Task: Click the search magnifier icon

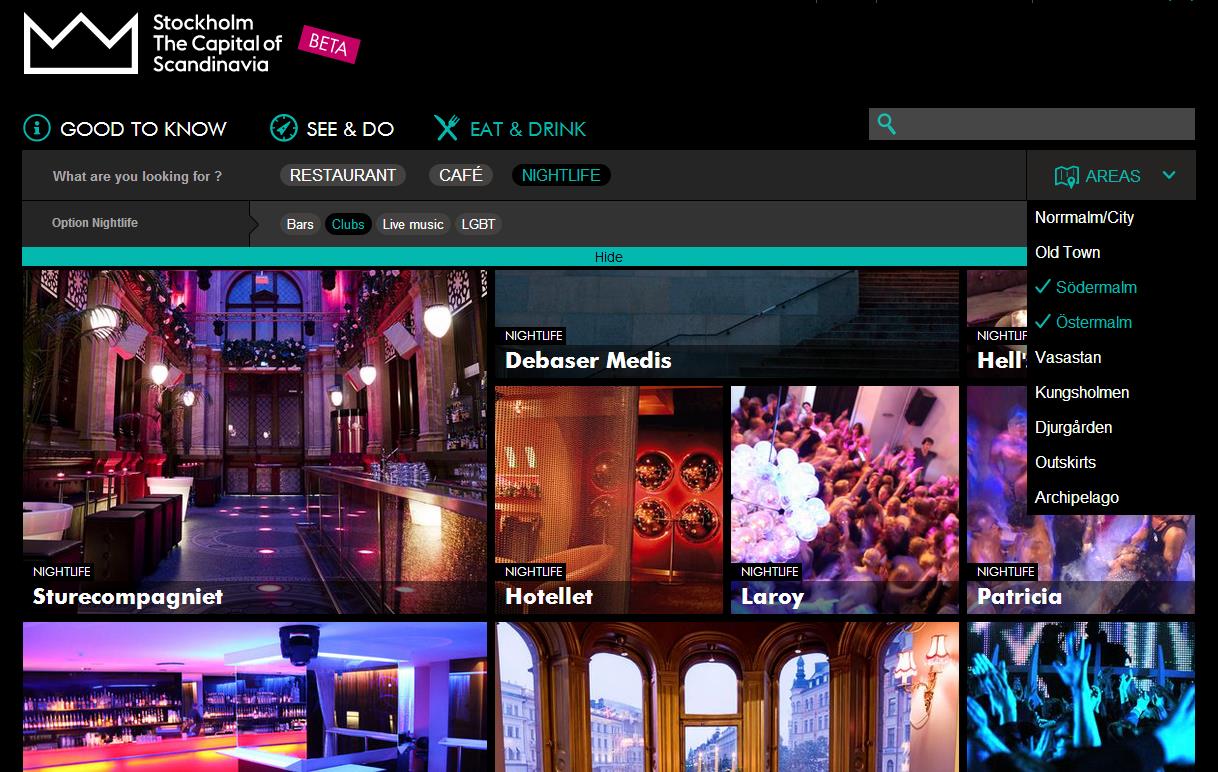Action: 886,124
